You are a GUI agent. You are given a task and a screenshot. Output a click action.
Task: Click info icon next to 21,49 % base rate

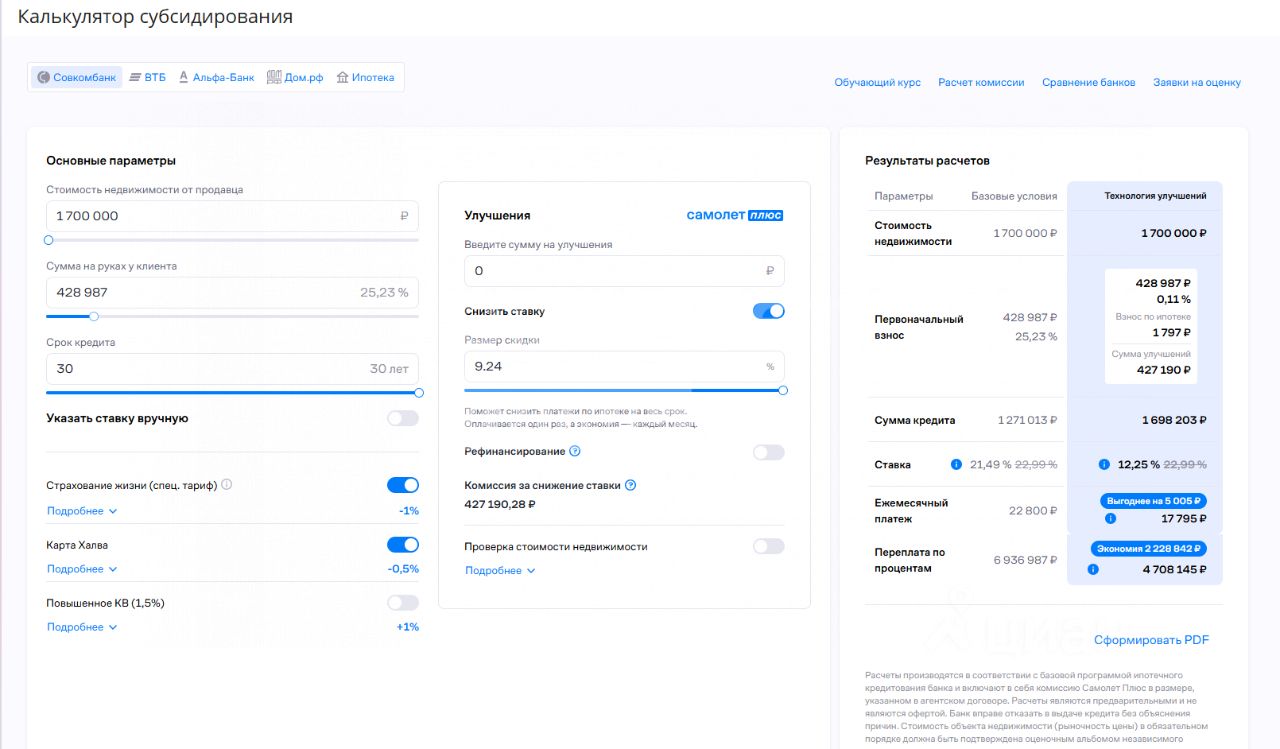956,465
